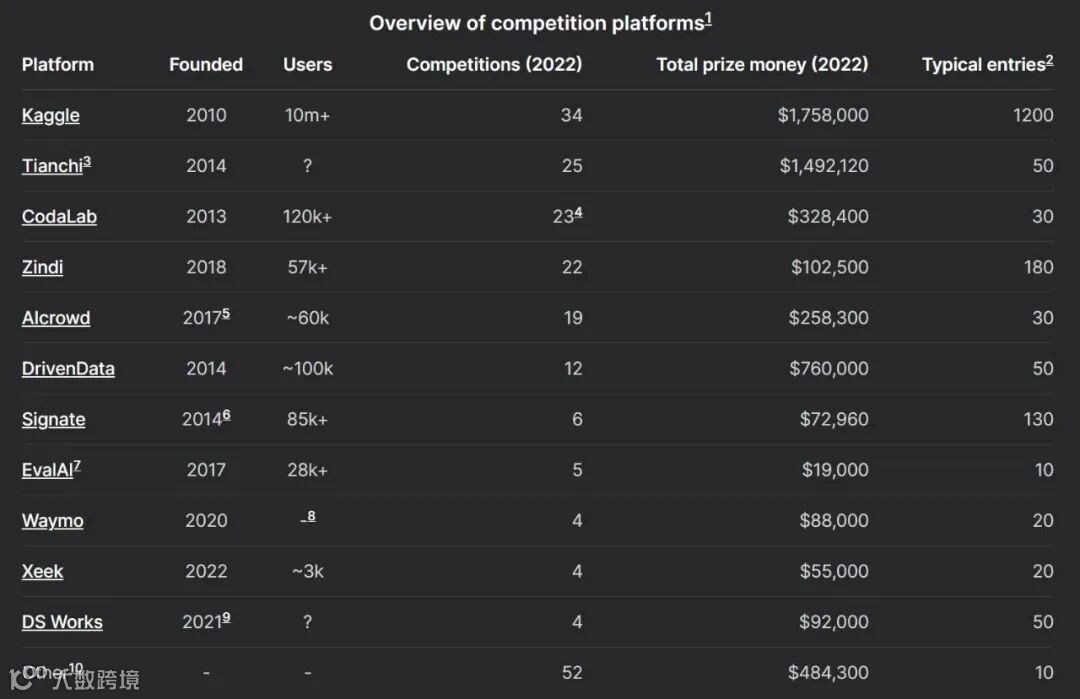The image size is (1080, 699).
Task: Open the DS Works link
Action: pyautogui.click(x=62, y=622)
